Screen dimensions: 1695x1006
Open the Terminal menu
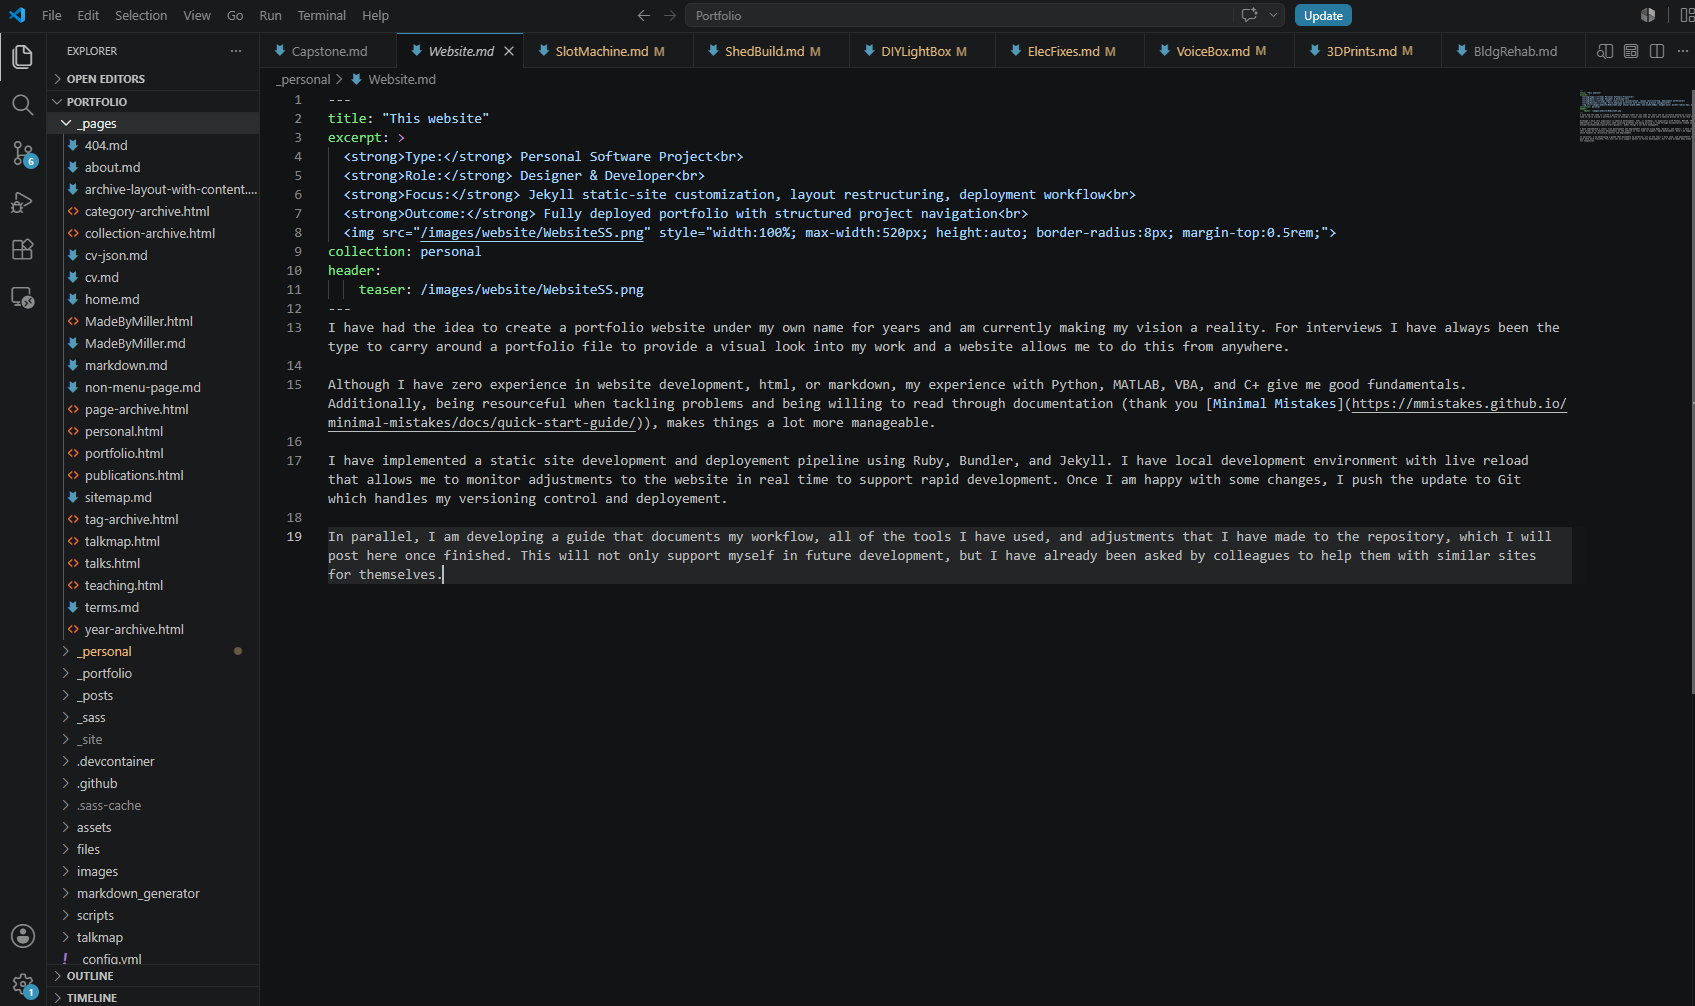(322, 15)
